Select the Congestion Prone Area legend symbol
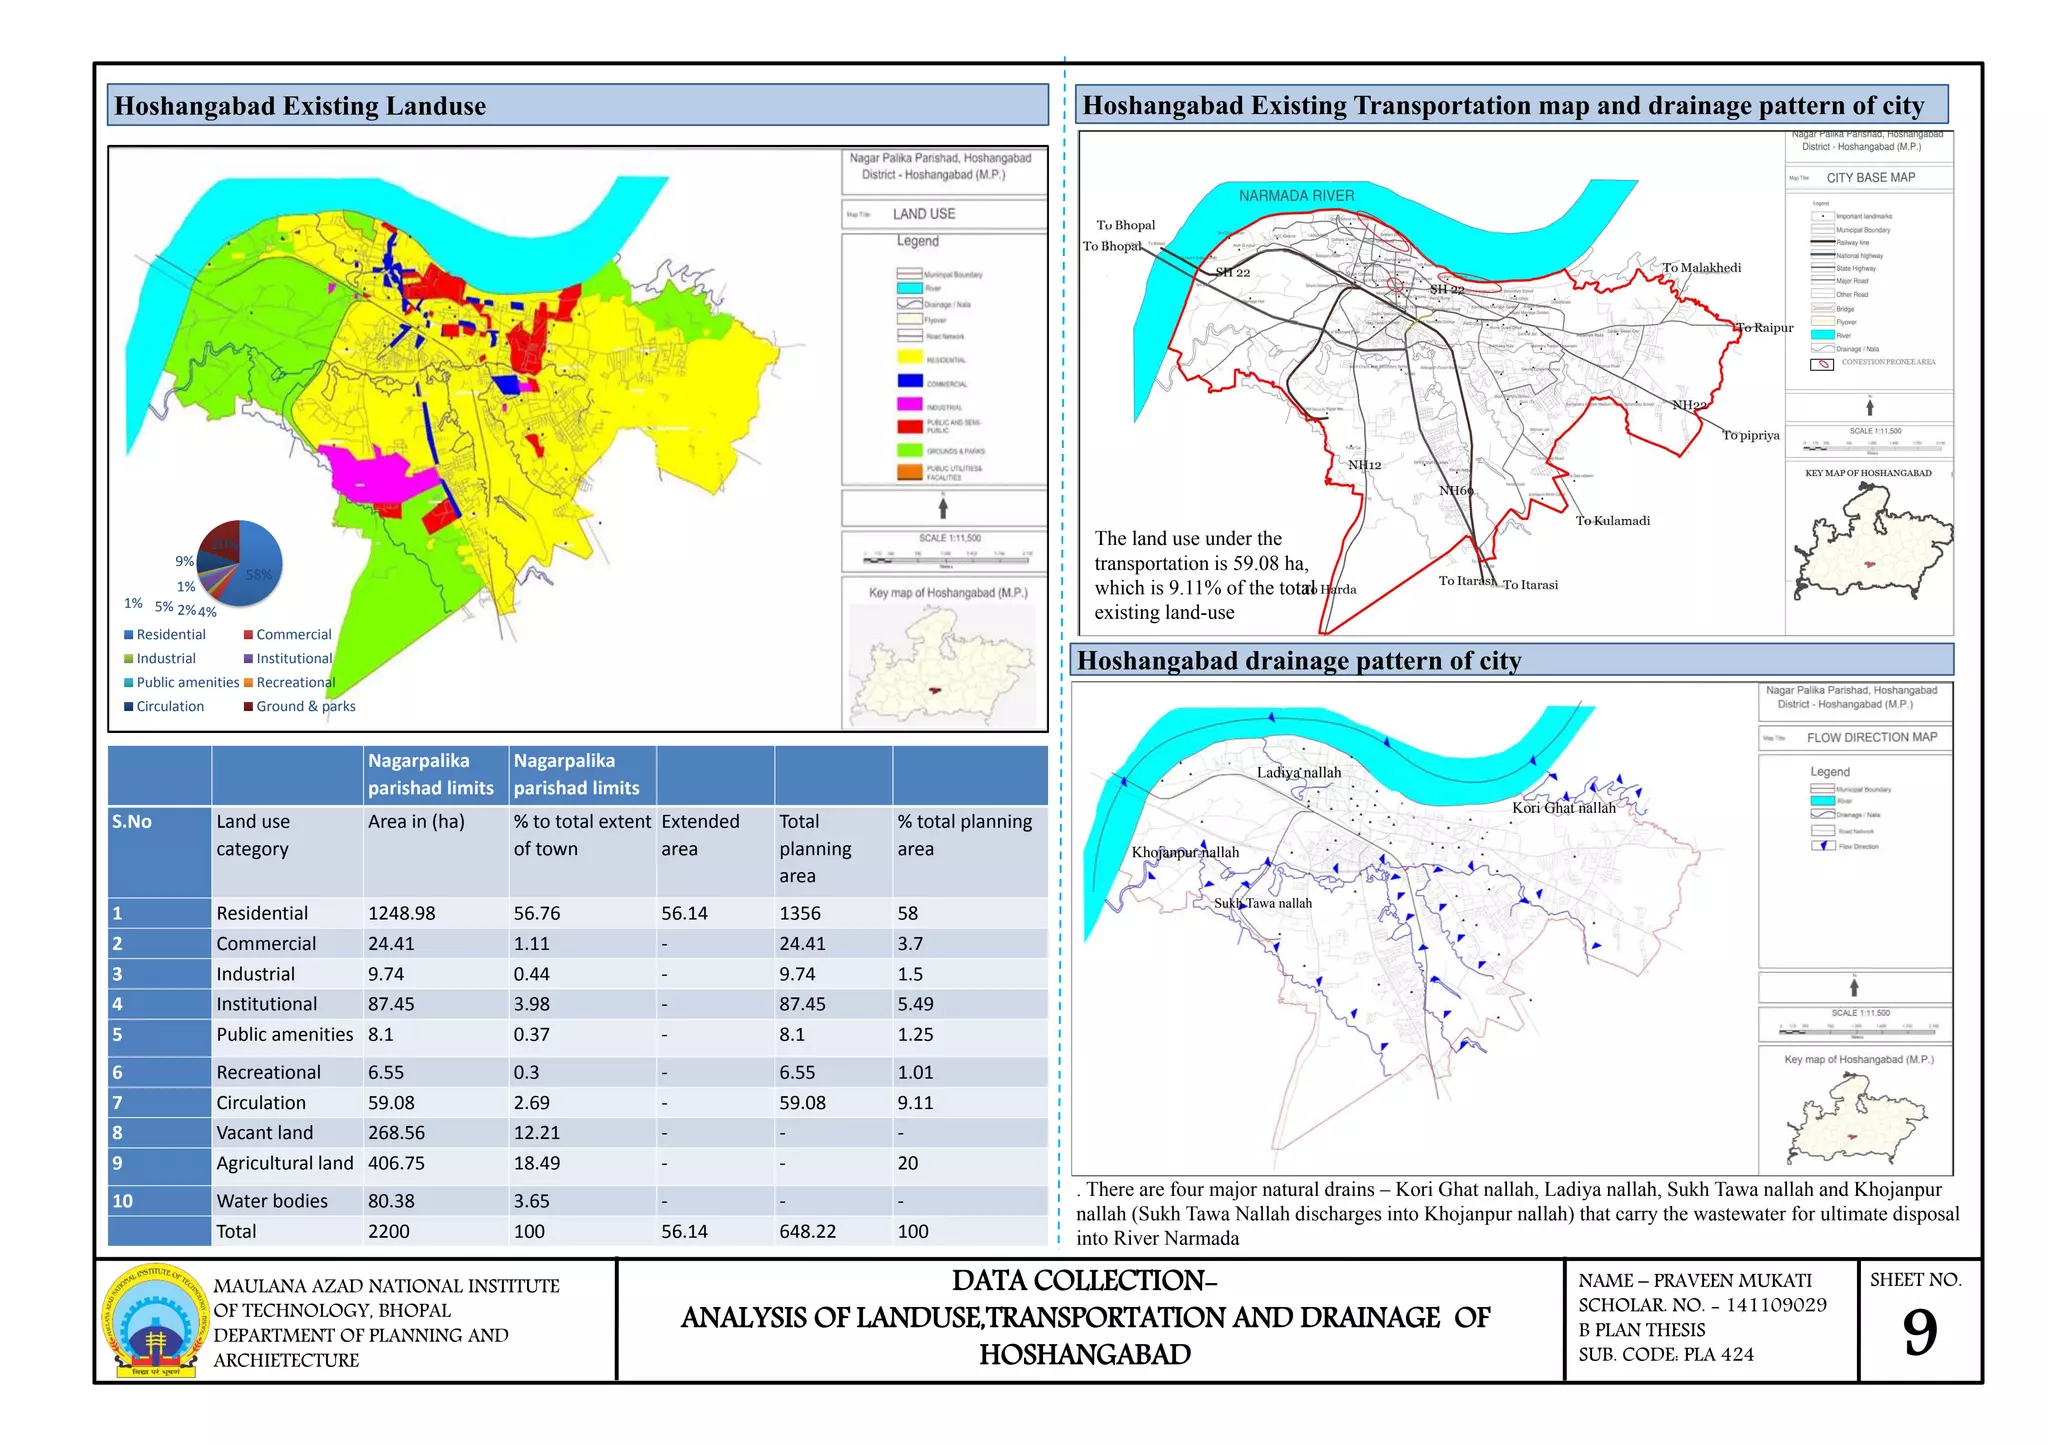2048x1446 pixels. pos(1821,363)
